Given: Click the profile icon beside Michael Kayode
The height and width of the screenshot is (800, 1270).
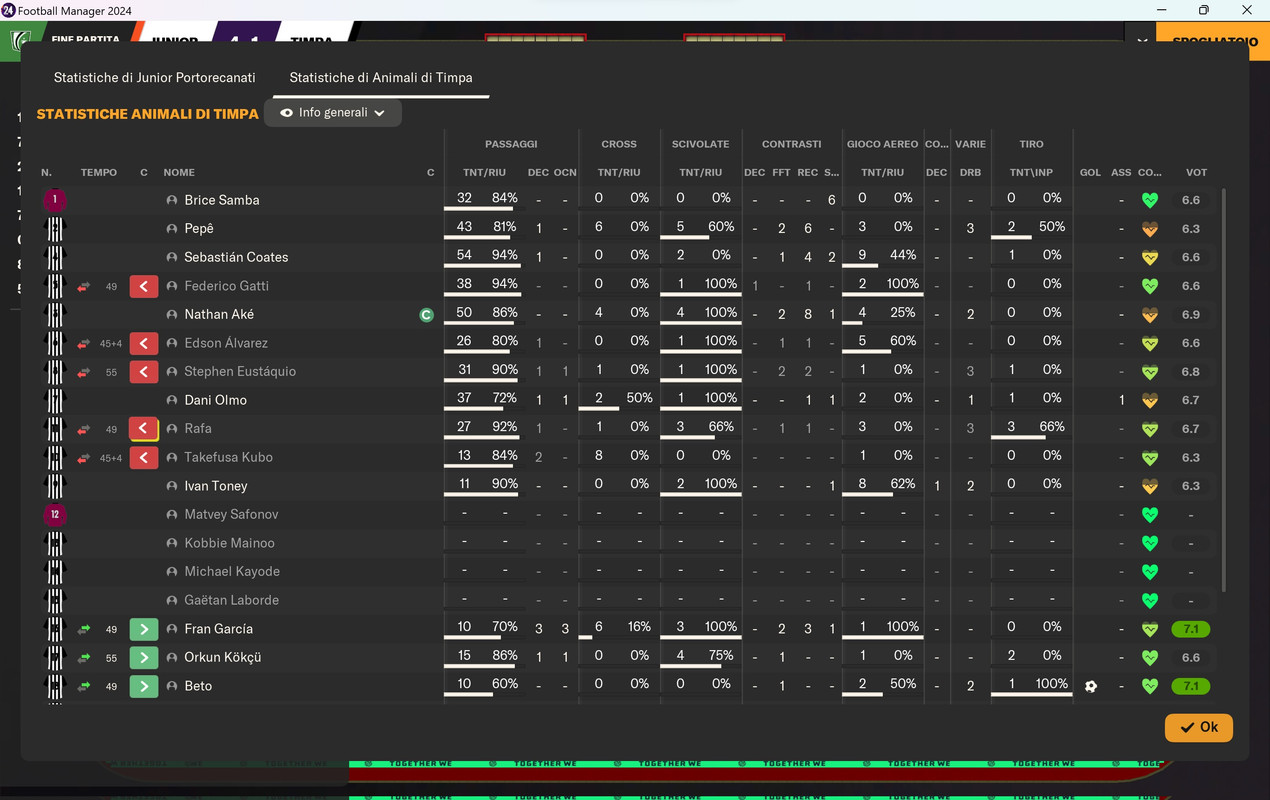Looking at the screenshot, I should (x=172, y=572).
